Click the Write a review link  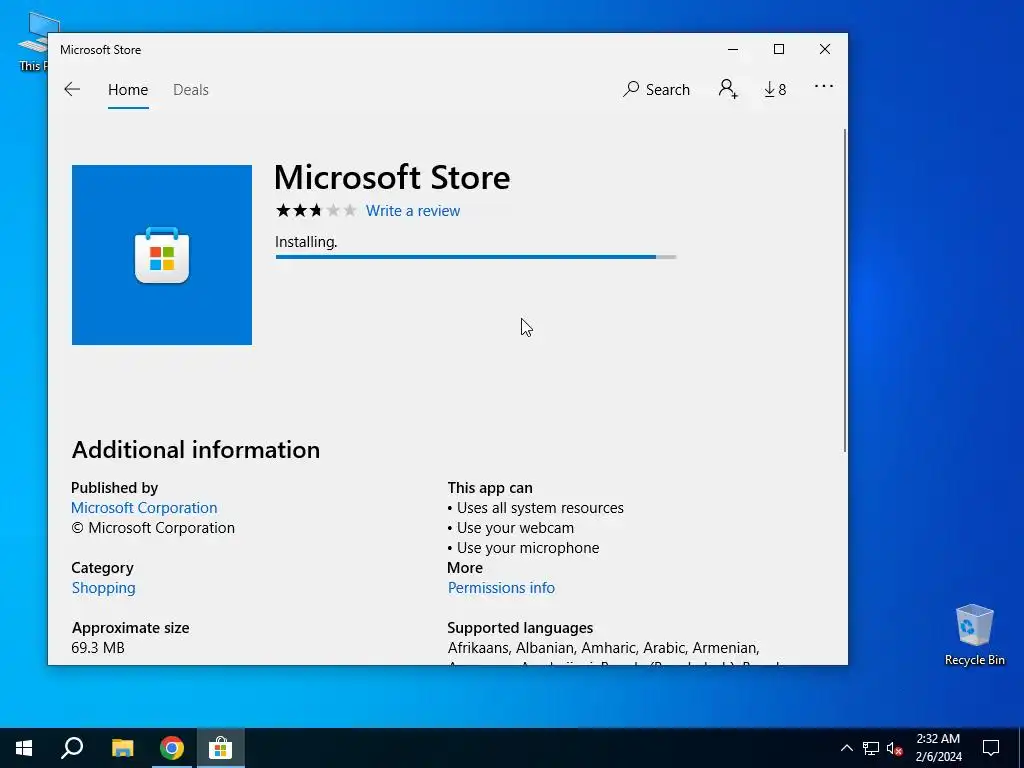(413, 211)
